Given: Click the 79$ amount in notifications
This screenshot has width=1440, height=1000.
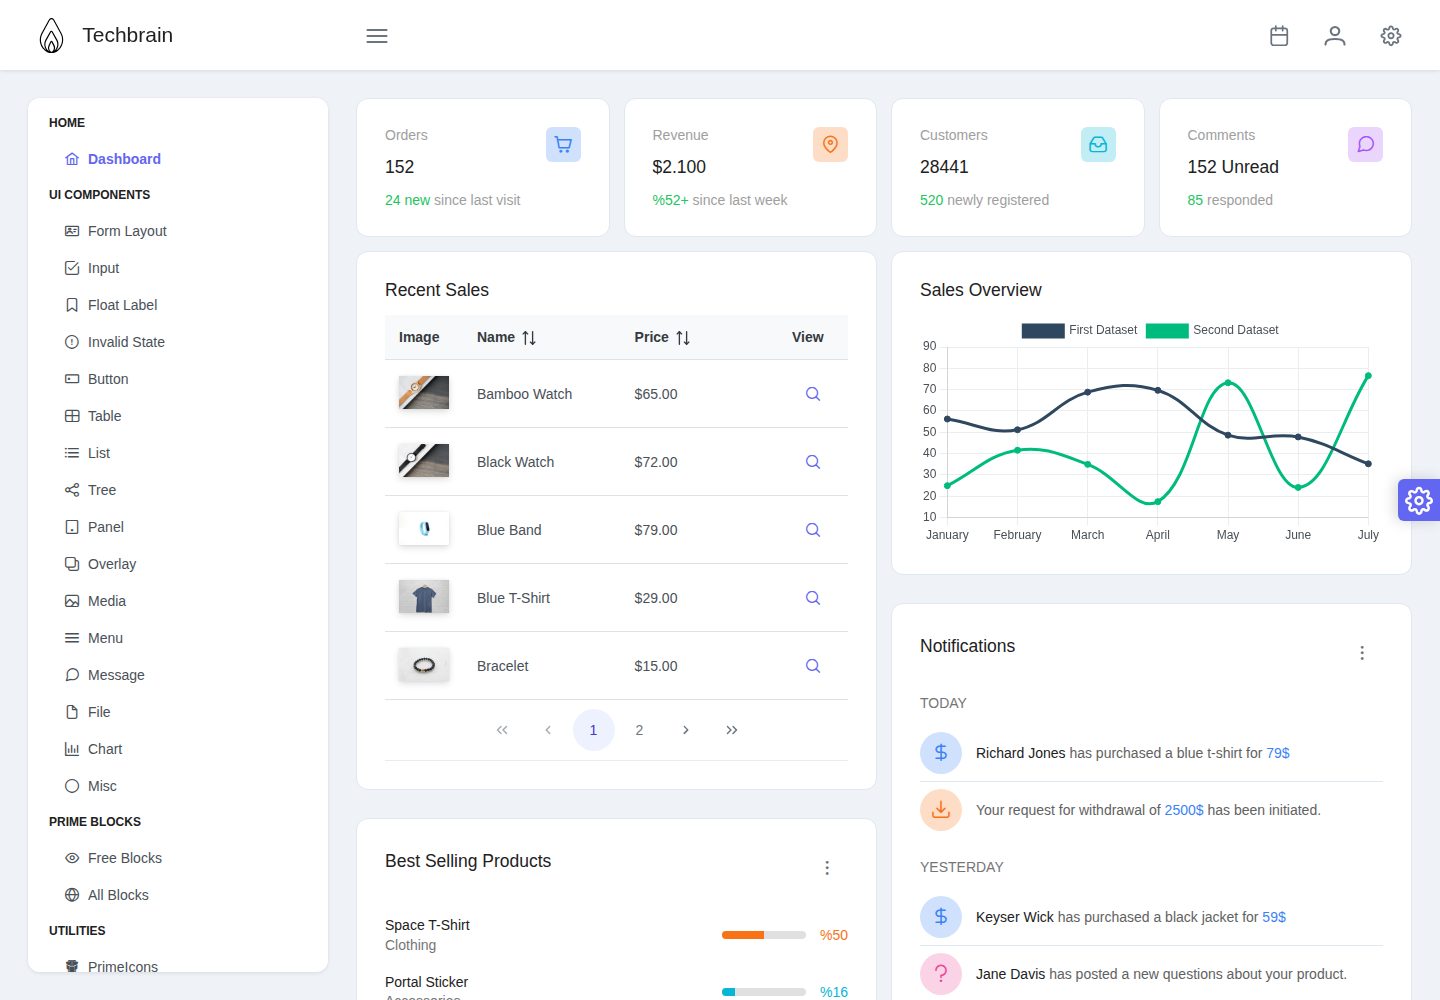Looking at the screenshot, I should click(1278, 753).
